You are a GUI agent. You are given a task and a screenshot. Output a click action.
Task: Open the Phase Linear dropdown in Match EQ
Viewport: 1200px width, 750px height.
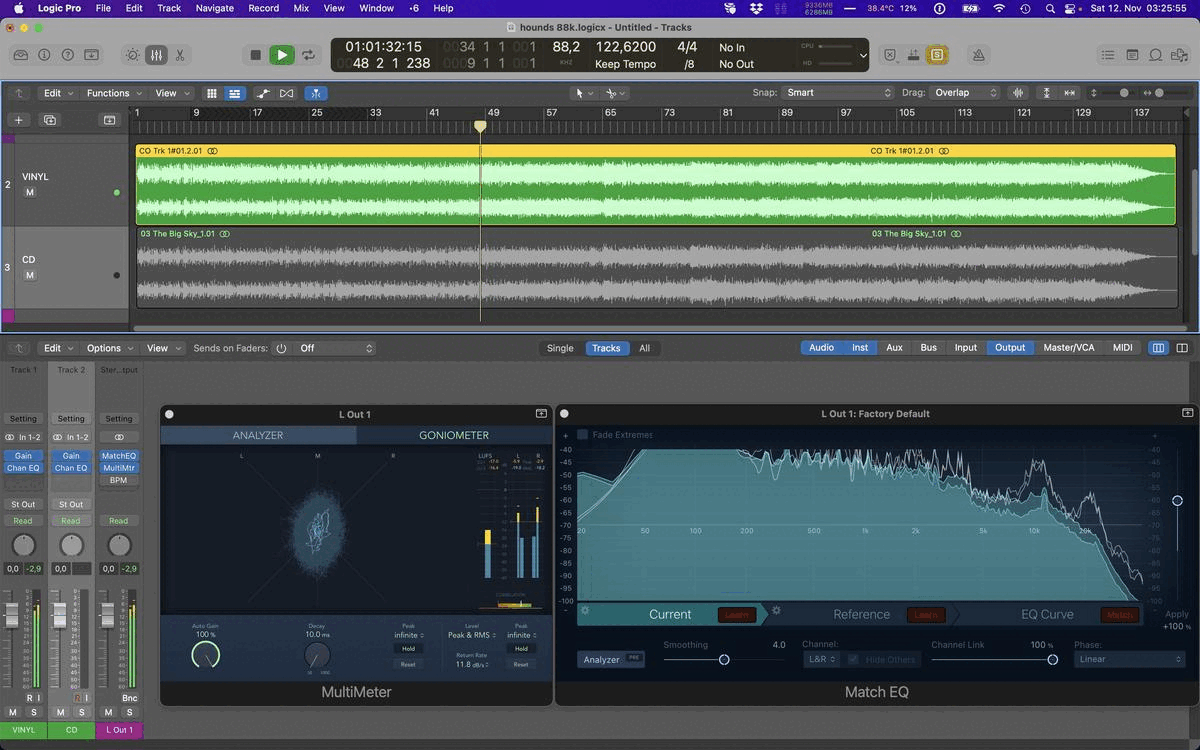(x=1130, y=659)
